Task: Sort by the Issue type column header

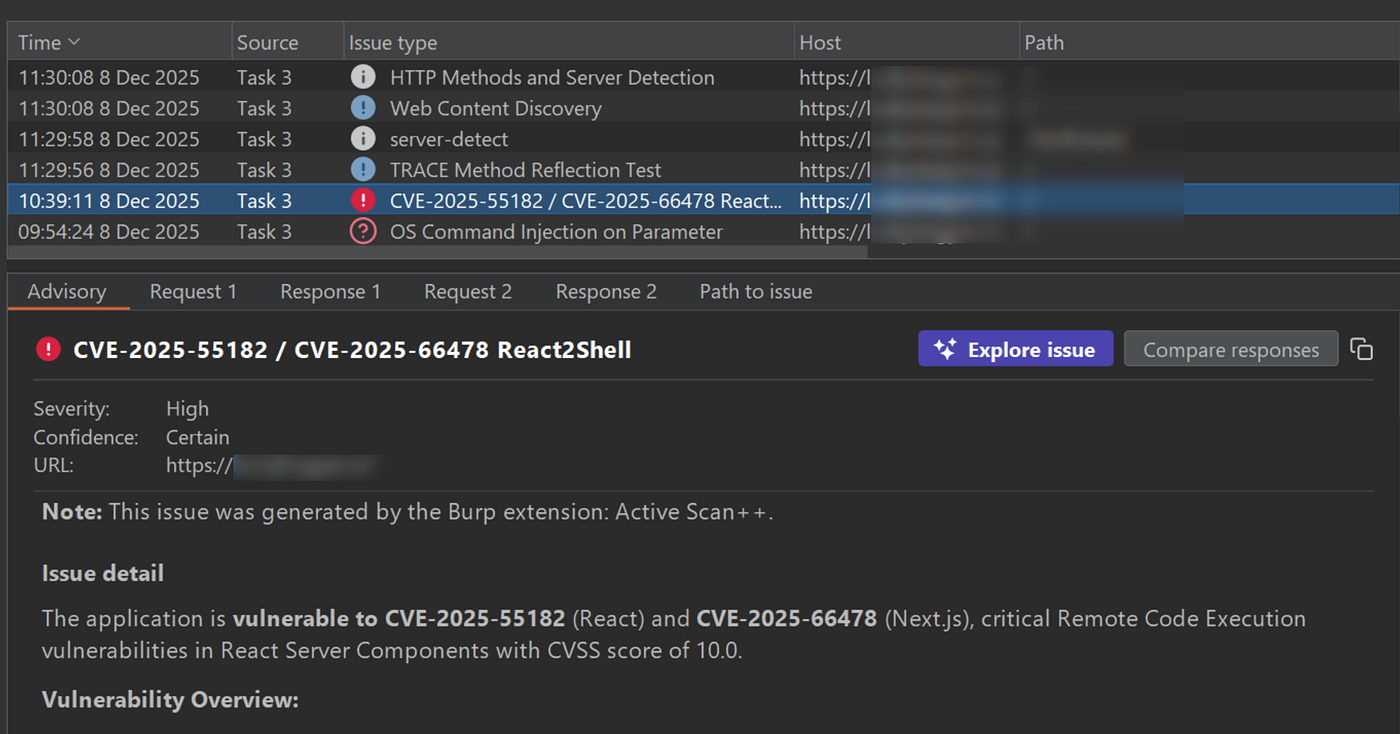Action: click(x=393, y=43)
